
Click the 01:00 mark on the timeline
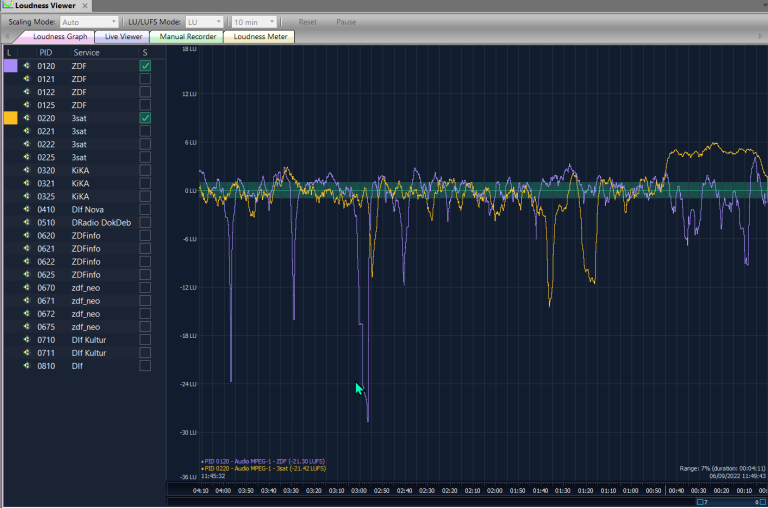coord(630,490)
